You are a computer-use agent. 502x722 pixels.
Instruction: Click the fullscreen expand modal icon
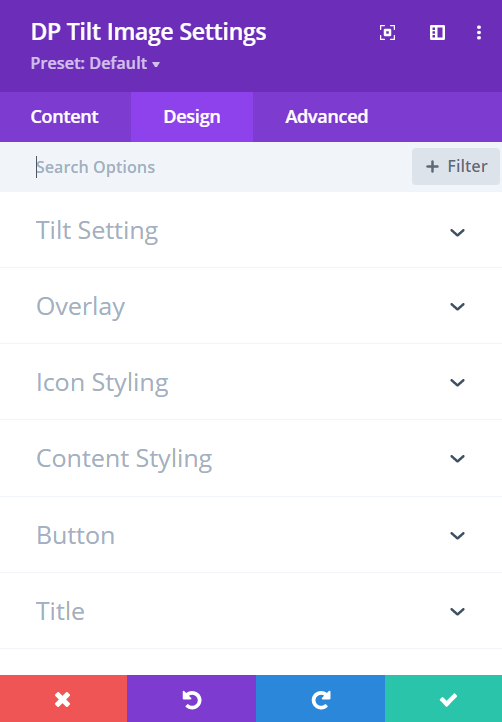click(387, 33)
